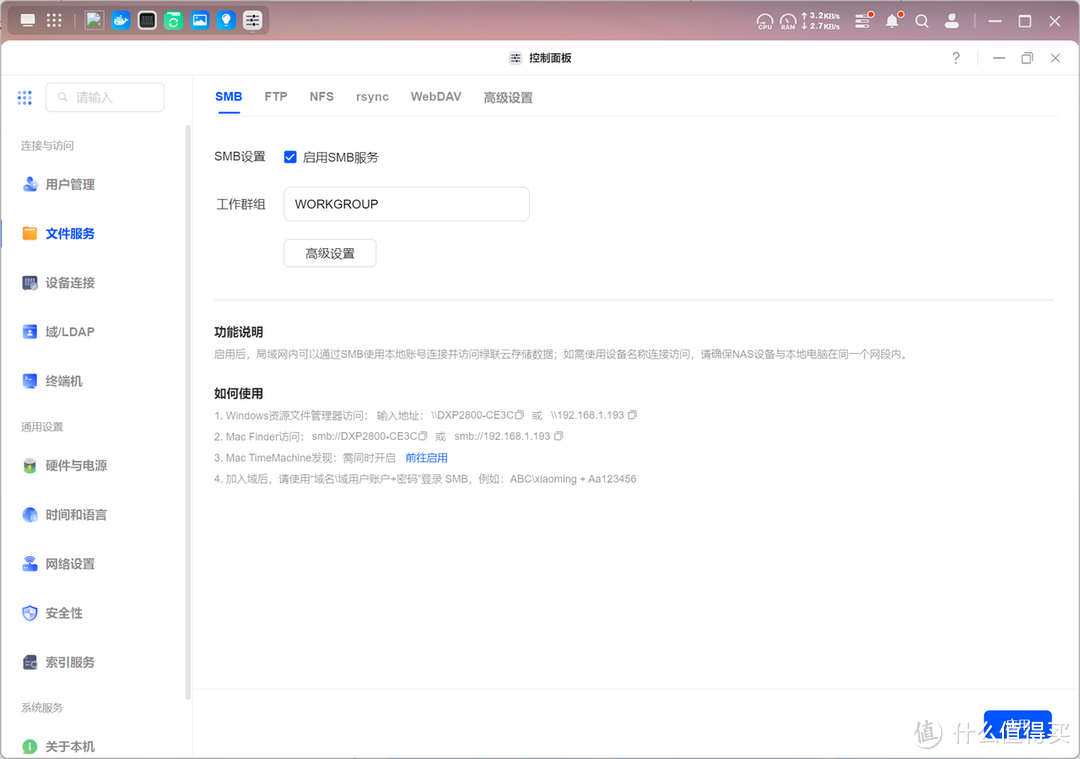Enable the app grid view in control panel
Image resolution: width=1080 pixels, height=759 pixels.
[x=25, y=97]
